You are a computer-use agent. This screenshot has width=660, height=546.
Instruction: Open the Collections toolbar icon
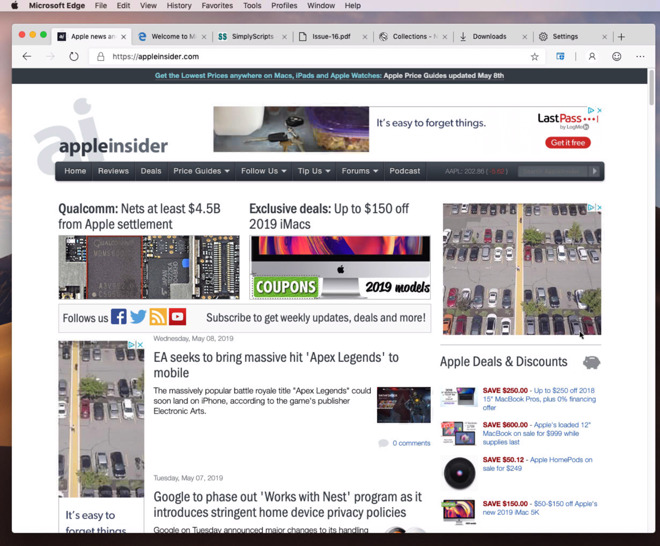[x=560, y=56]
